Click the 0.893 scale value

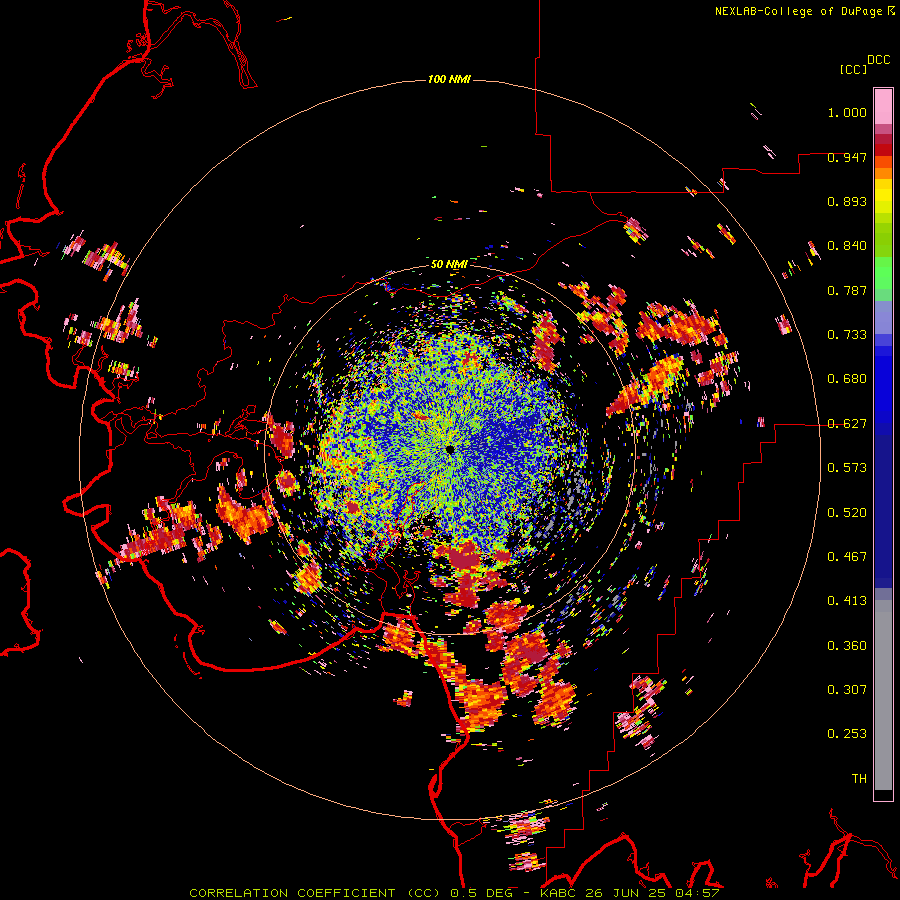(847, 201)
